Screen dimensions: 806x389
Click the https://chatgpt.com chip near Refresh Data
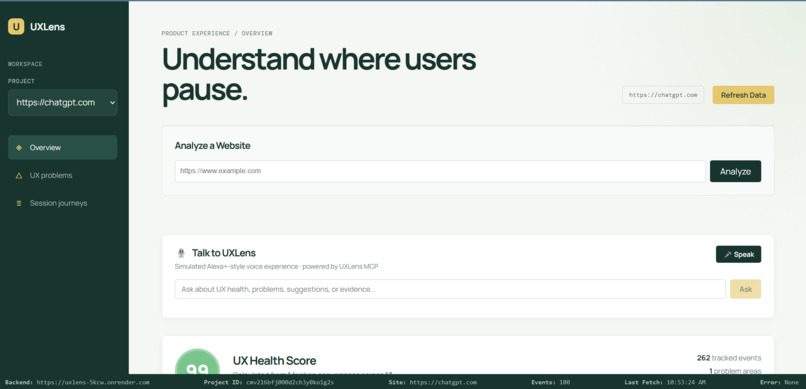(x=663, y=95)
